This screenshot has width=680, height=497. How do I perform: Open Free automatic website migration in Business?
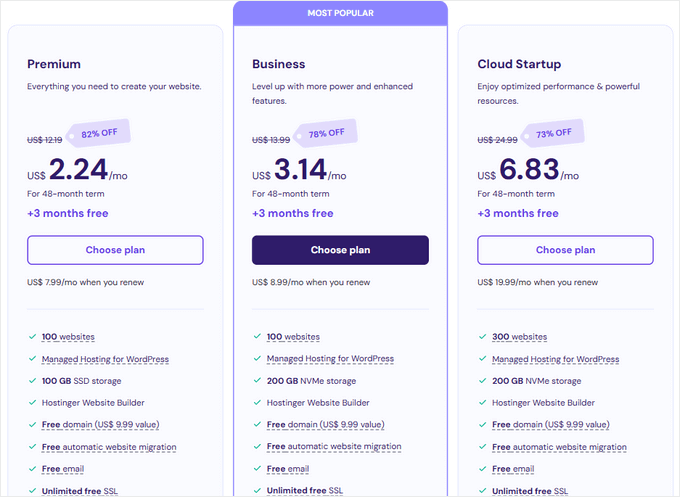[334, 447]
